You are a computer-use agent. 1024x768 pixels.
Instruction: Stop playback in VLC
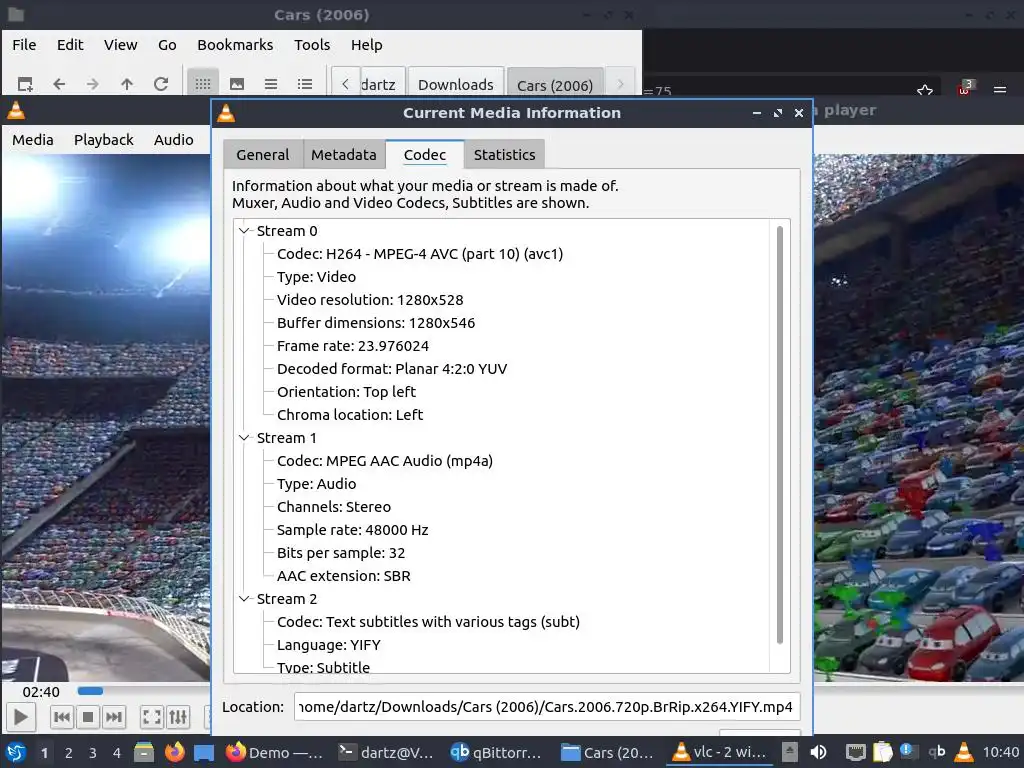(x=88, y=718)
